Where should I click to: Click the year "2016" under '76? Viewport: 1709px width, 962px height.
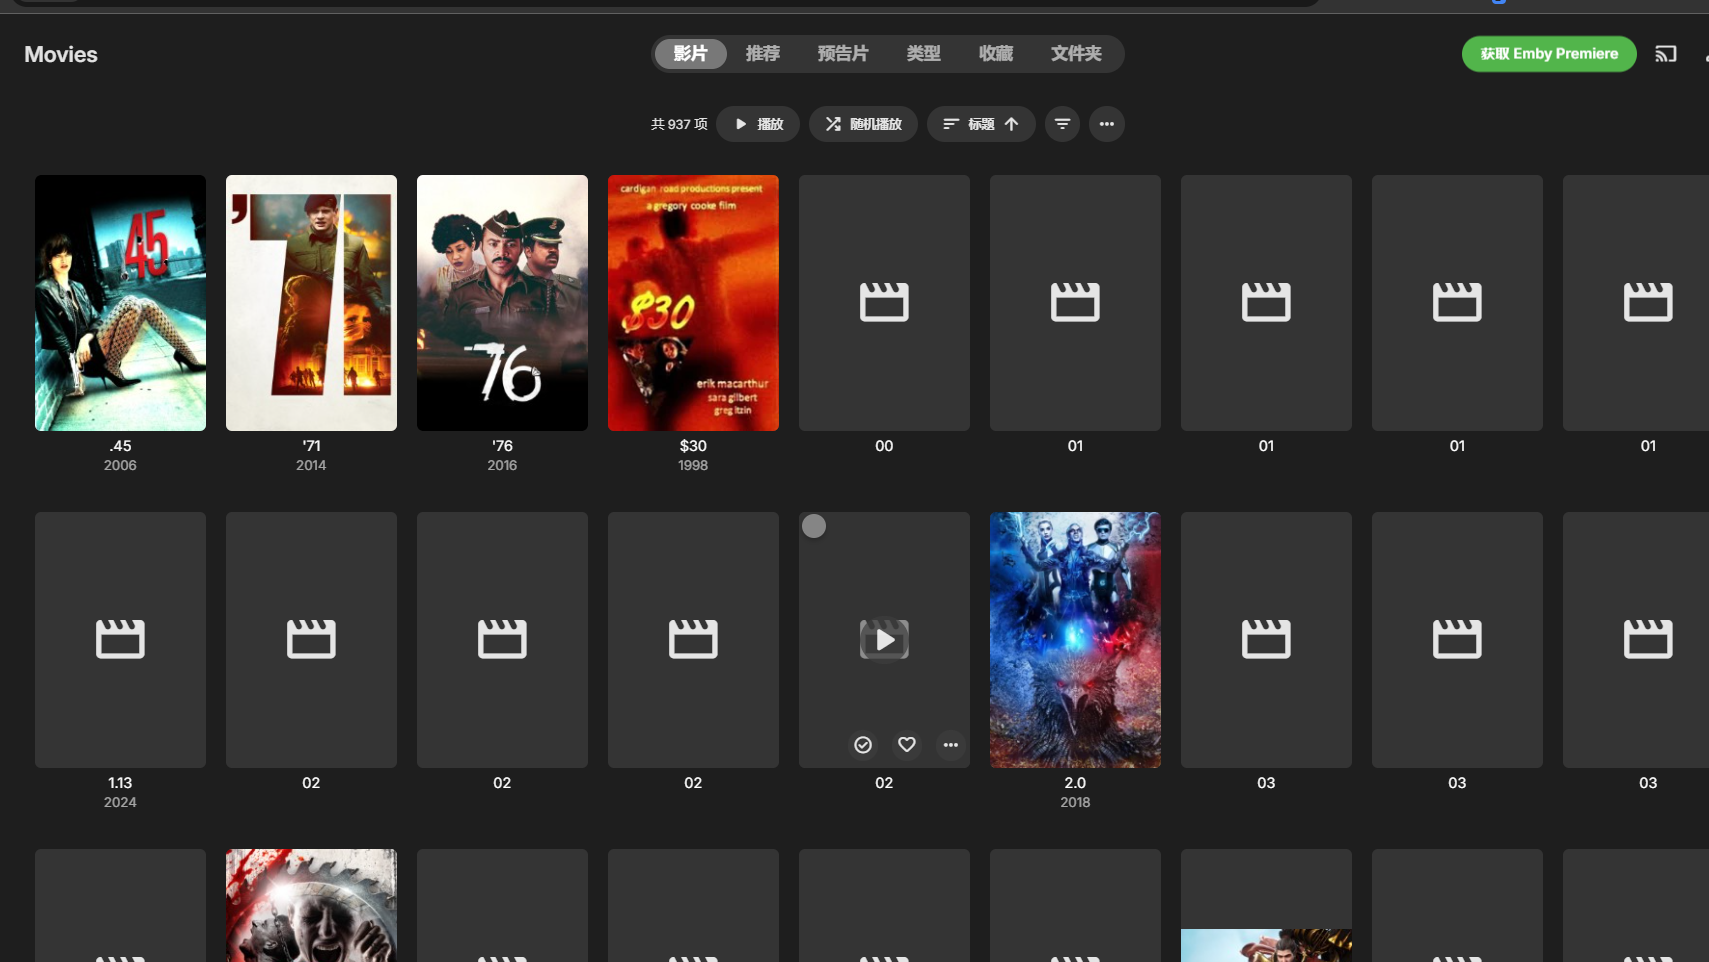pos(502,465)
